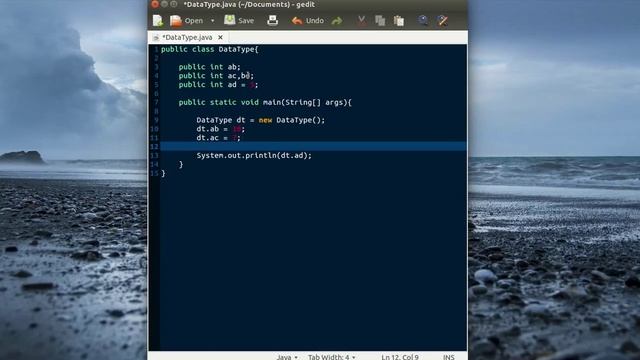This screenshot has height=360, width=640.
Task: Click the "dt.ac =" assignment line
Action: pyautogui.click(x=218, y=138)
